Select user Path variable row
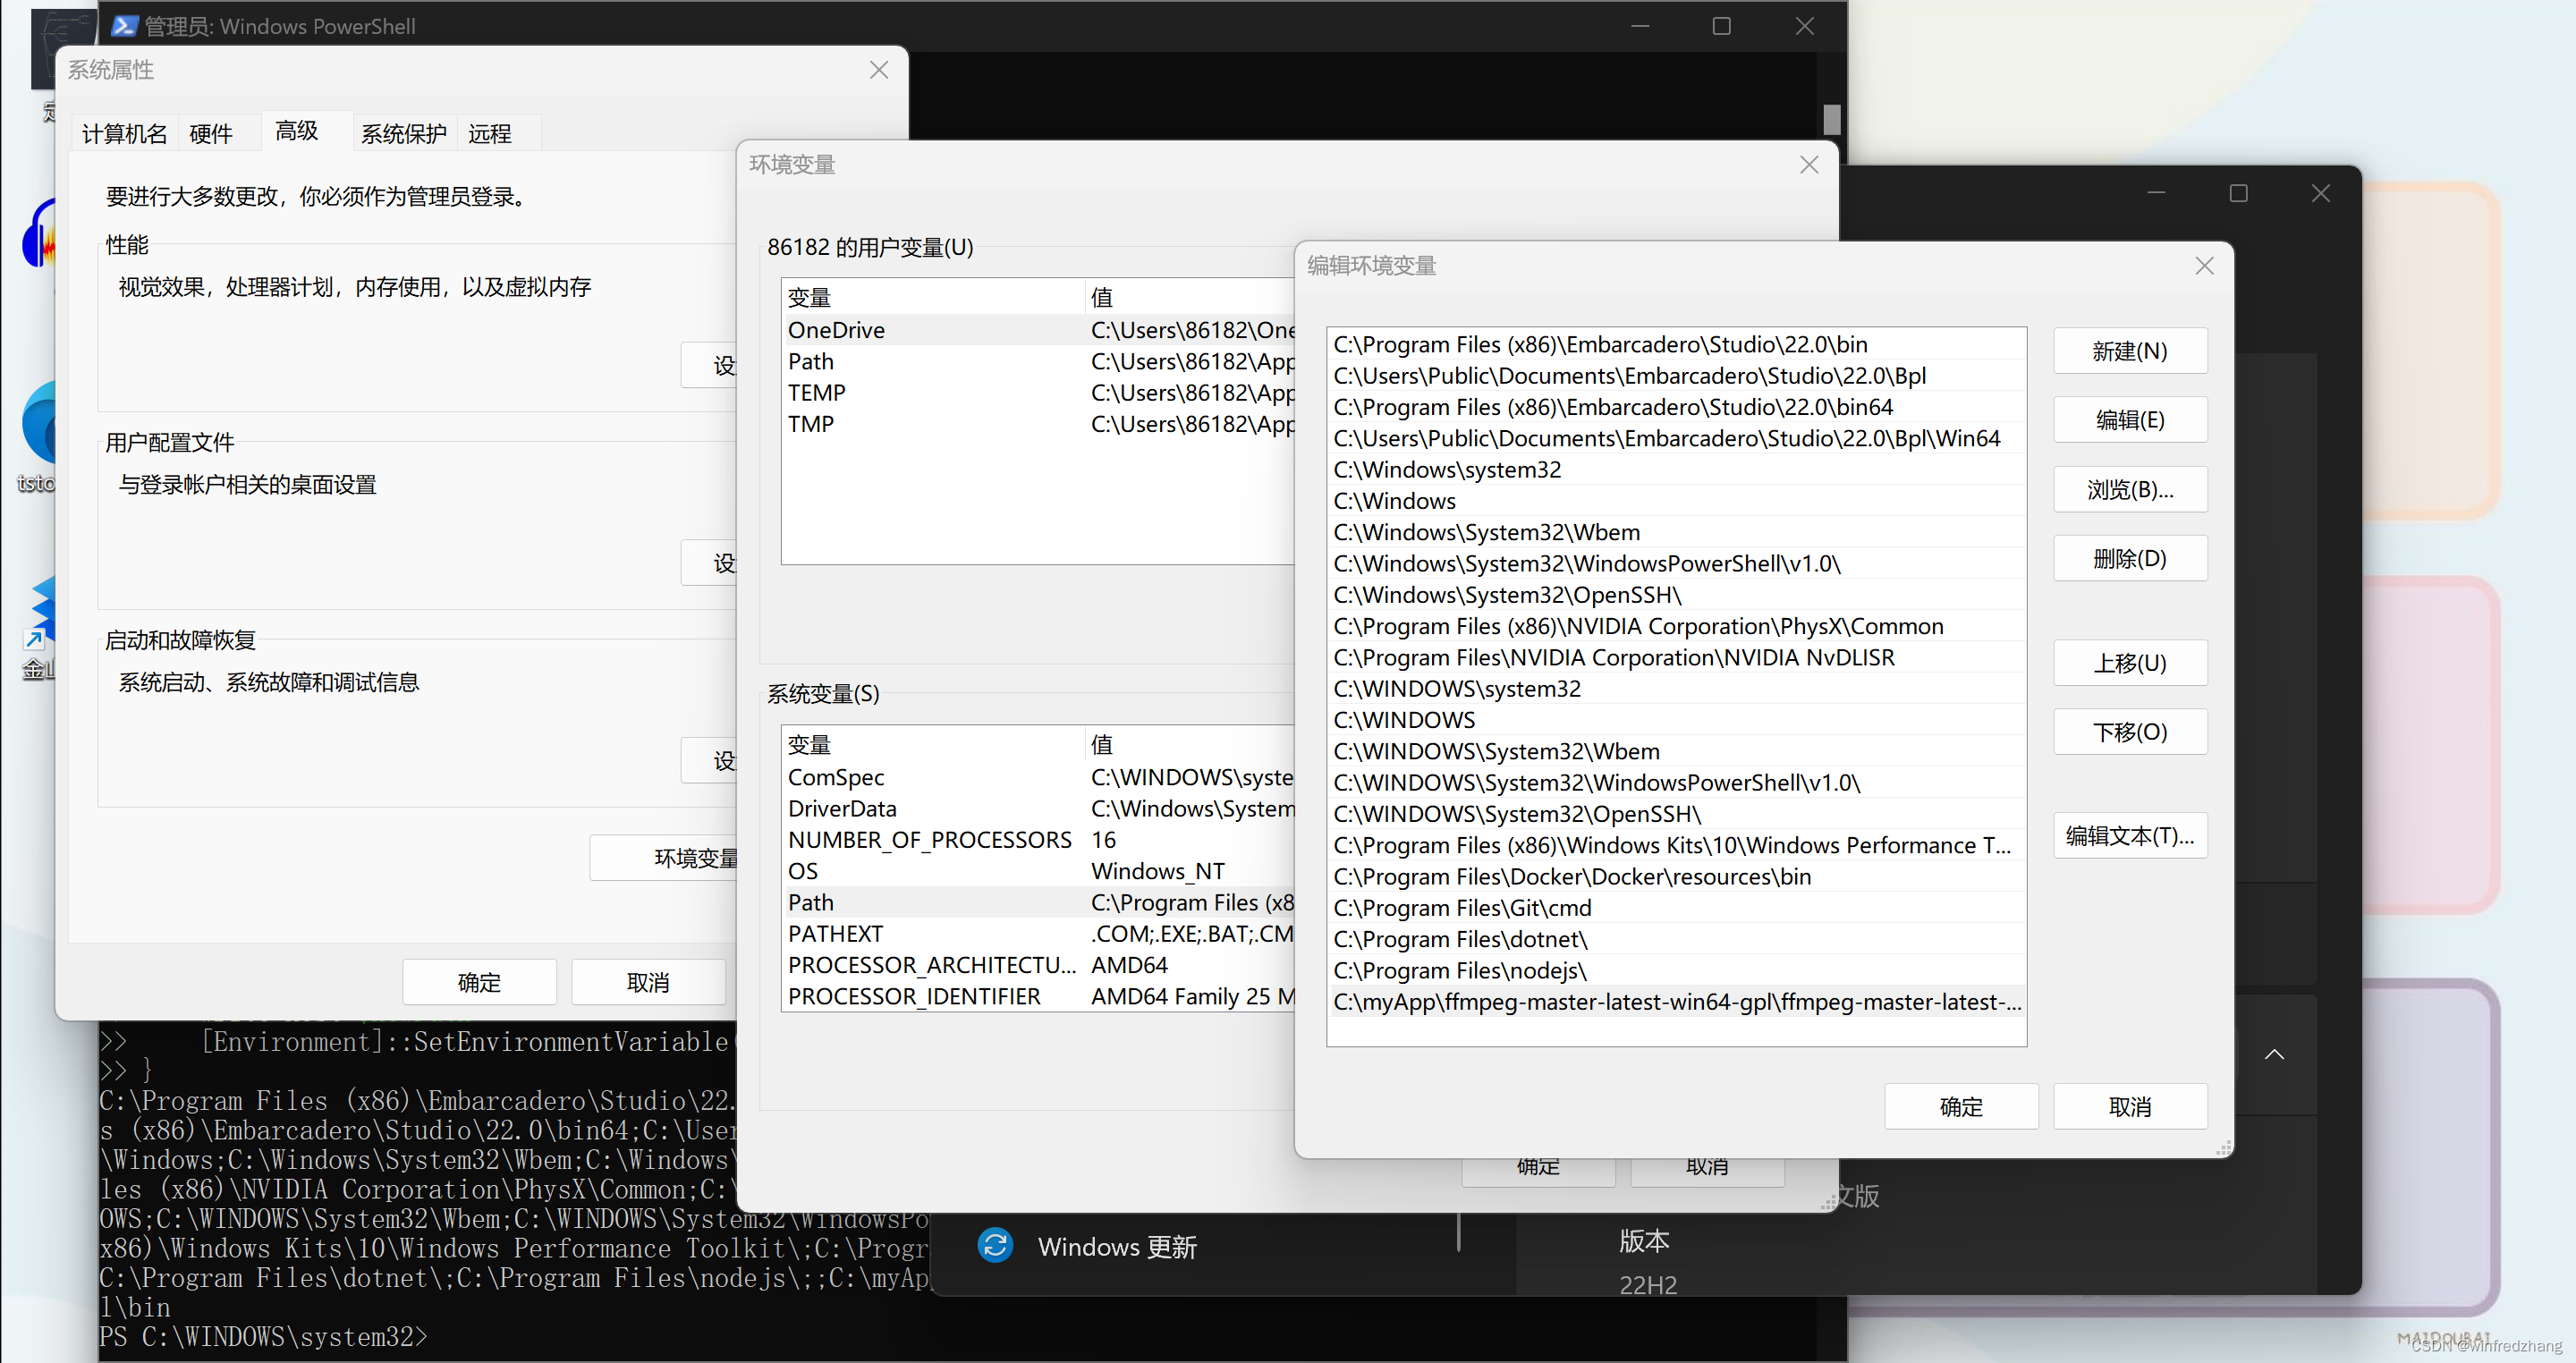The width and height of the screenshot is (2576, 1363). click(1039, 361)
